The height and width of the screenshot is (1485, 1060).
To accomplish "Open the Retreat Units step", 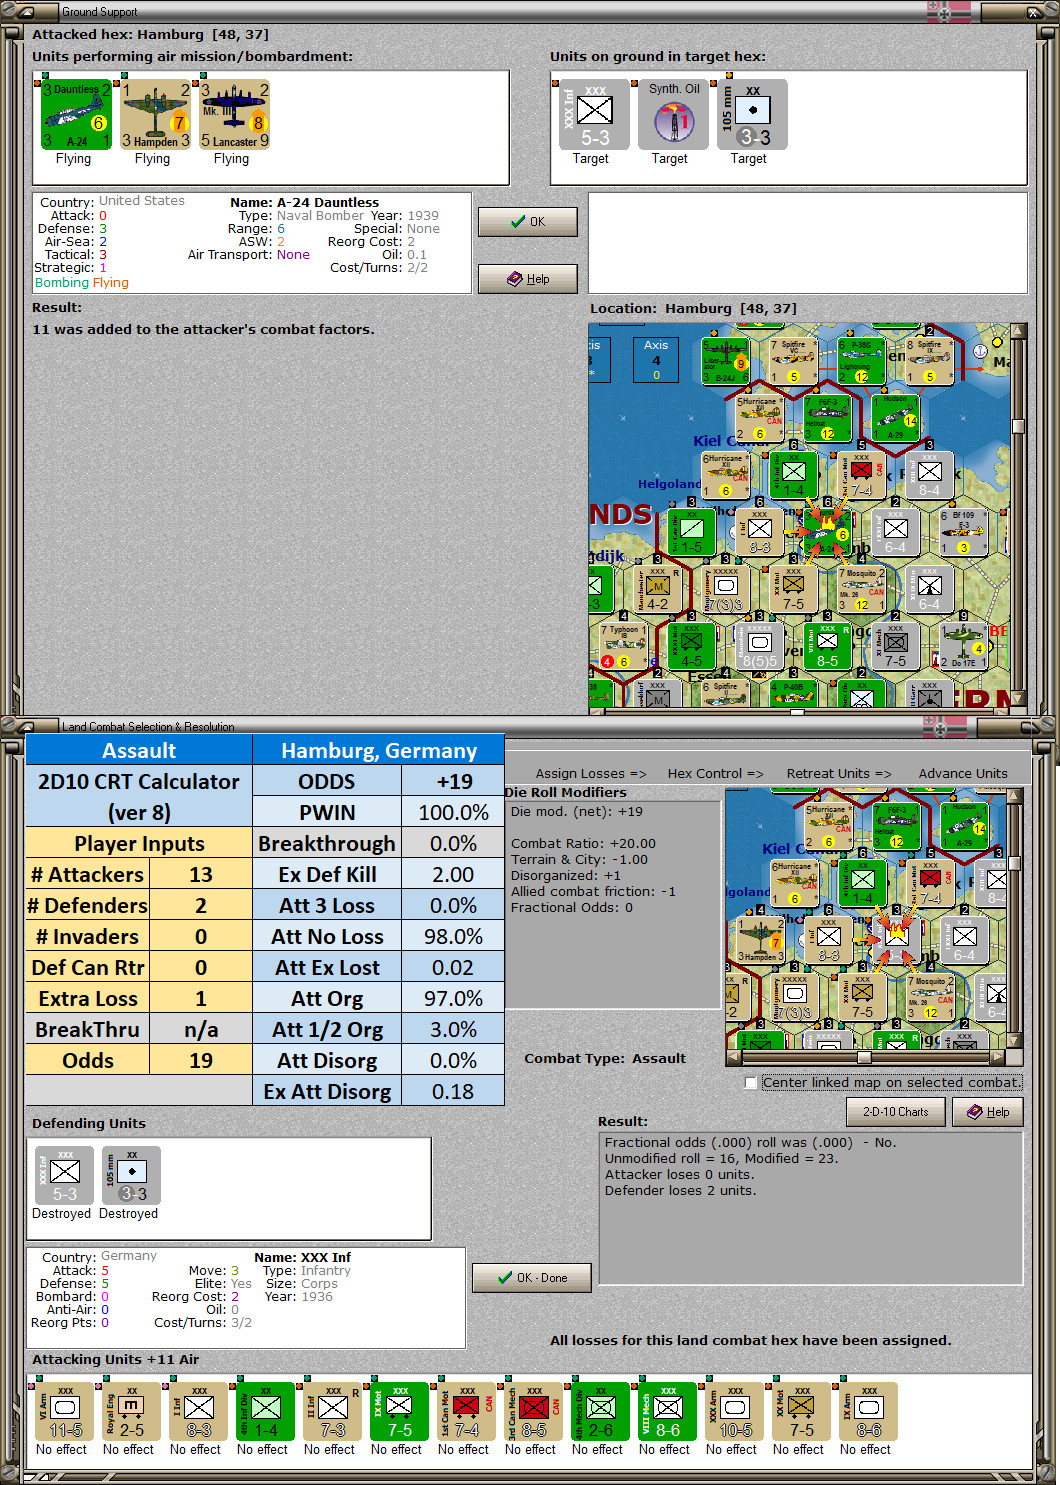I will (839, 774).
